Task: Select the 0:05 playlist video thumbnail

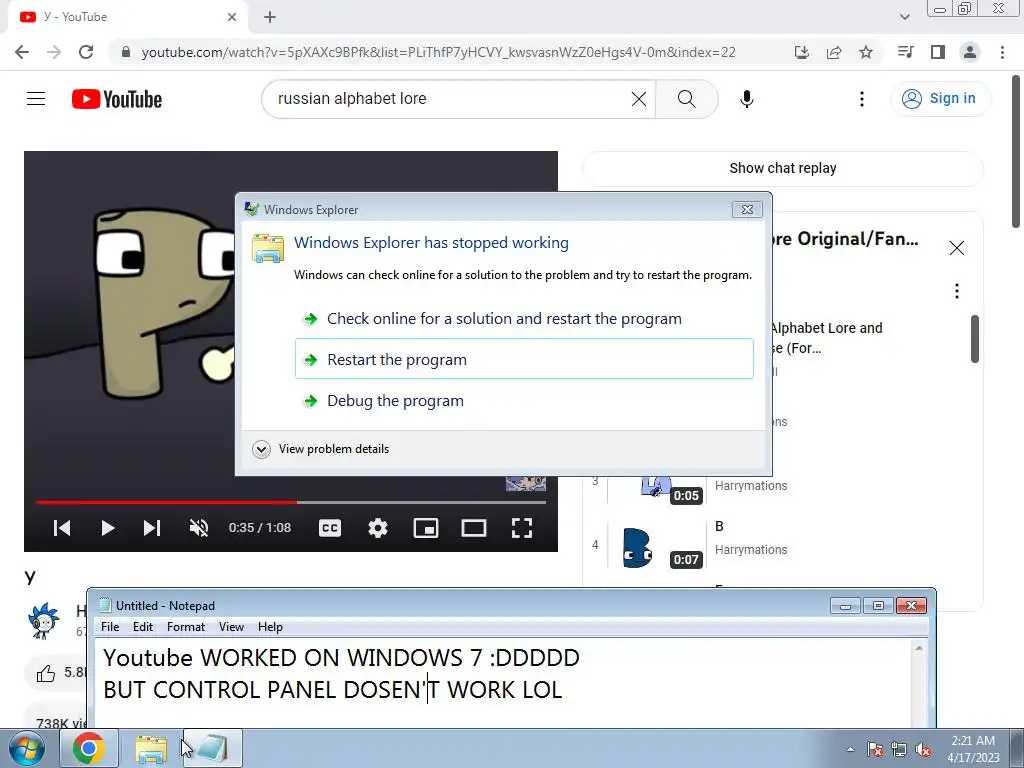Action: click(x=656, y=488)
